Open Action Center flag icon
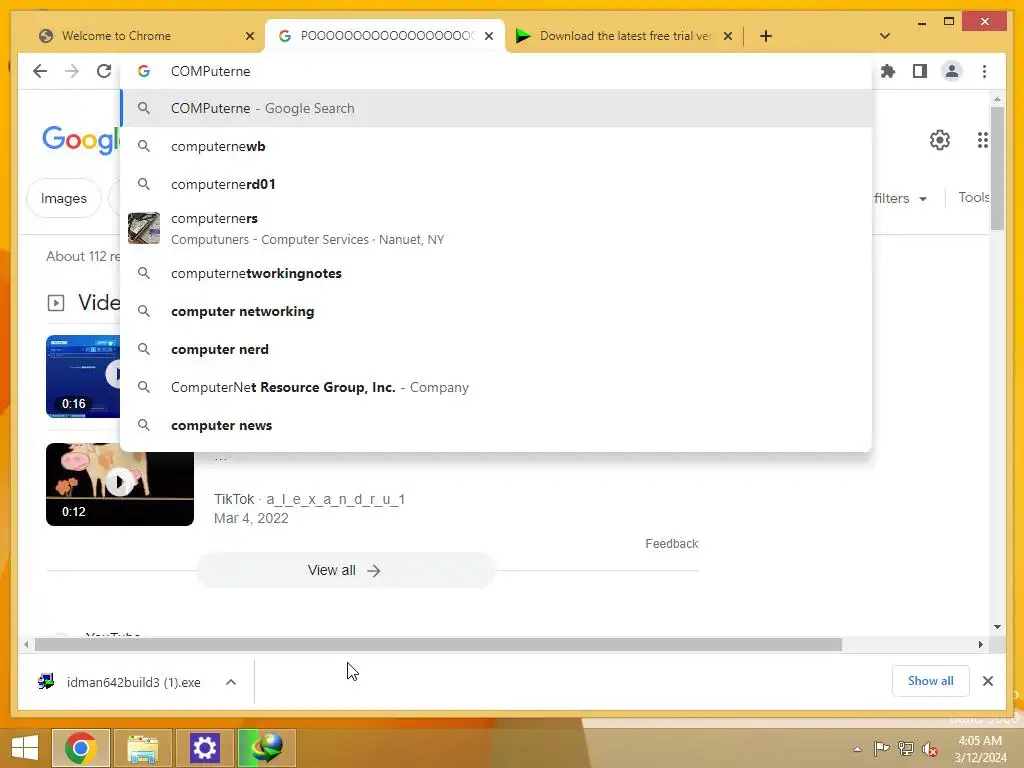Screen dimensions: 1024x768 pyautogui.click(x=881, y=749)
